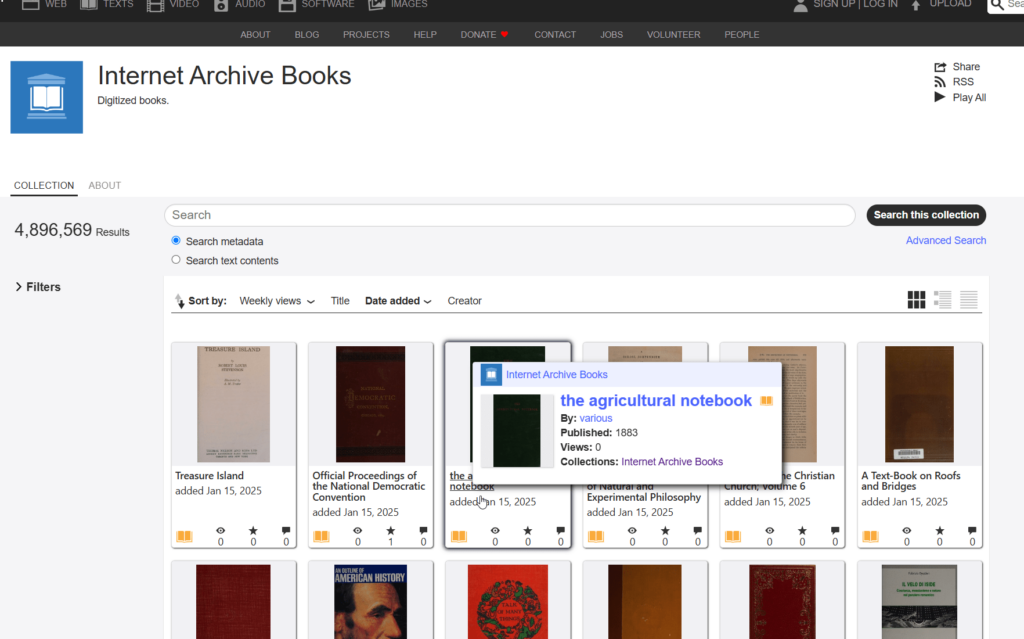Viewport: 1024px width, 639px height.
Task: Click the SIGN UP link
Action: 834,4
